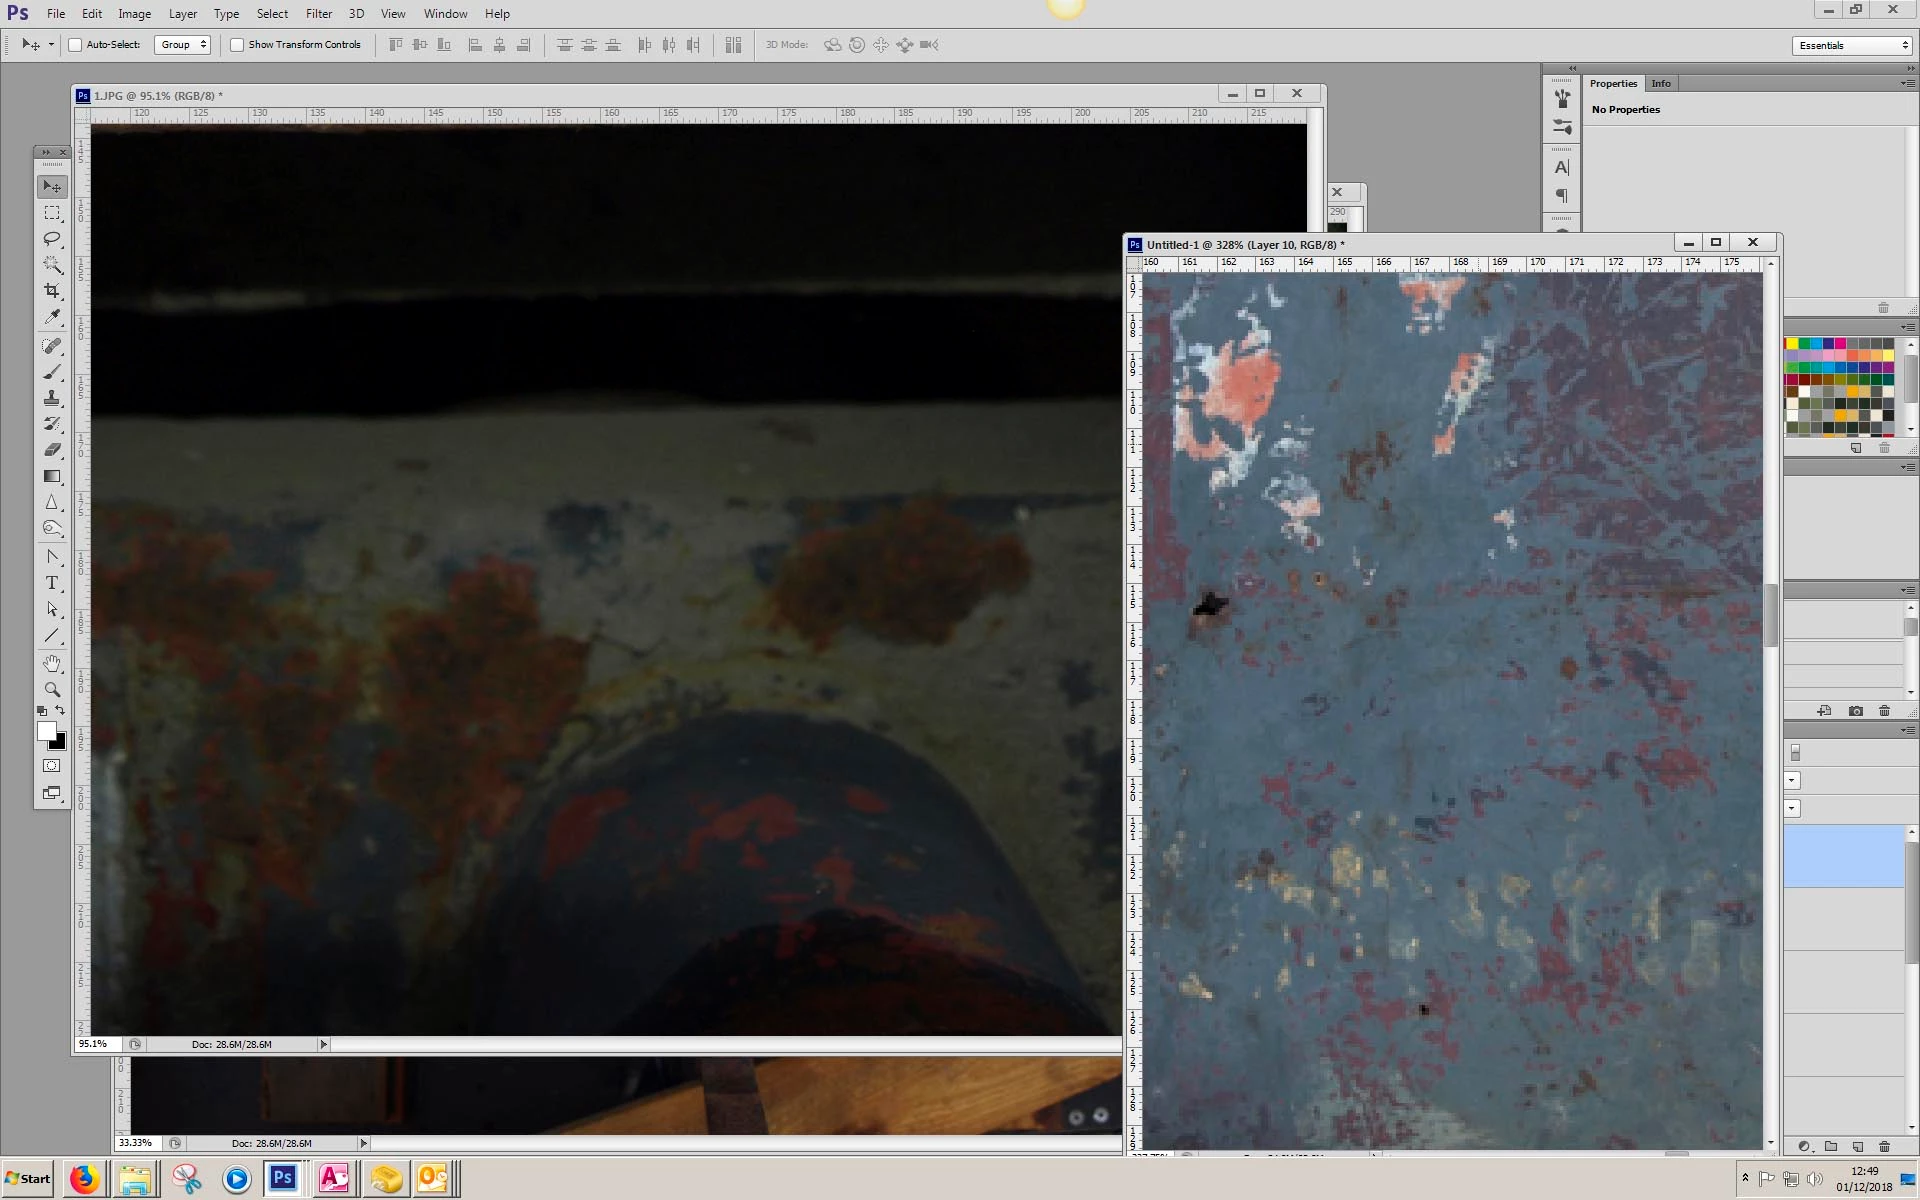Select the Zoom tool in the toolbox

[x=52, y=689]
